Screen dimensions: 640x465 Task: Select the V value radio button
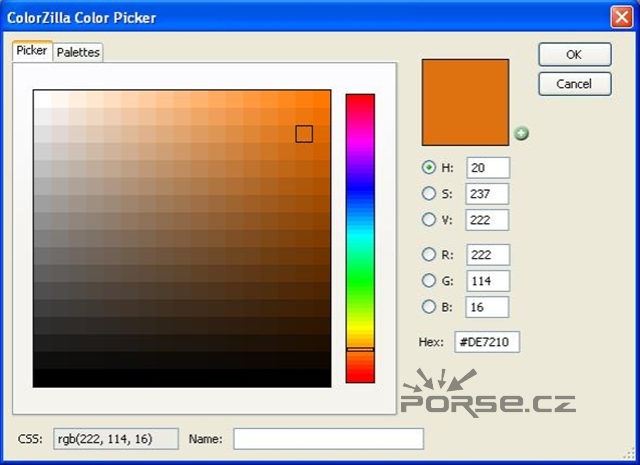coord(429,219)
